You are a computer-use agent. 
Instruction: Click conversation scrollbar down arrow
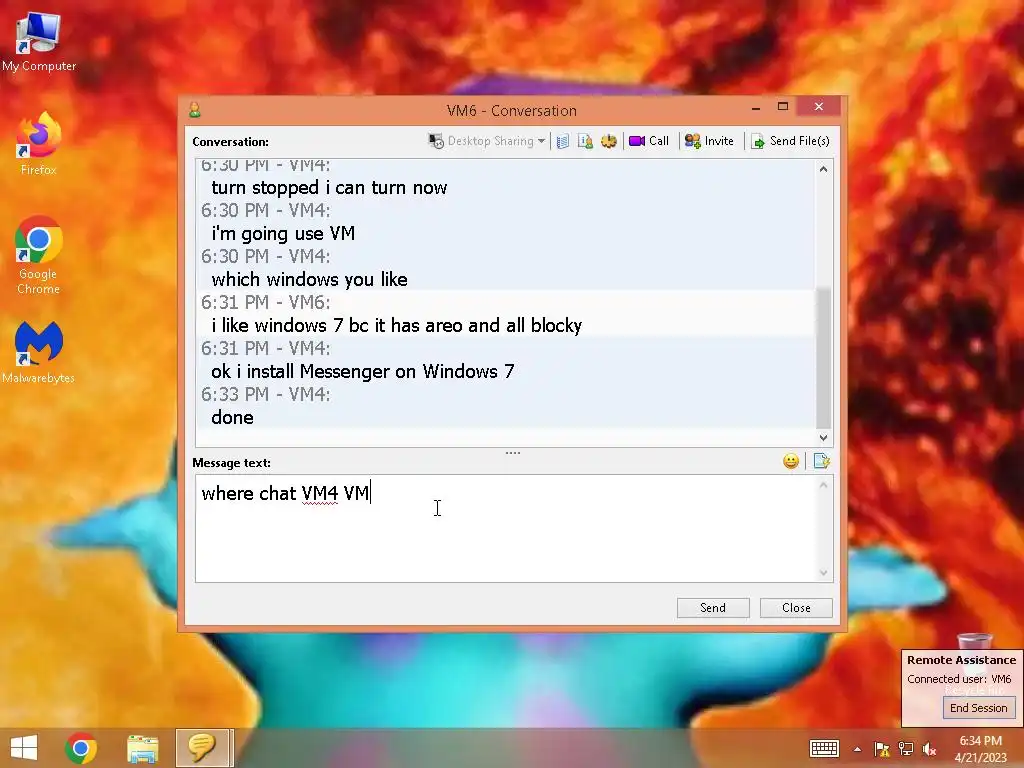(x=824, y=438)
